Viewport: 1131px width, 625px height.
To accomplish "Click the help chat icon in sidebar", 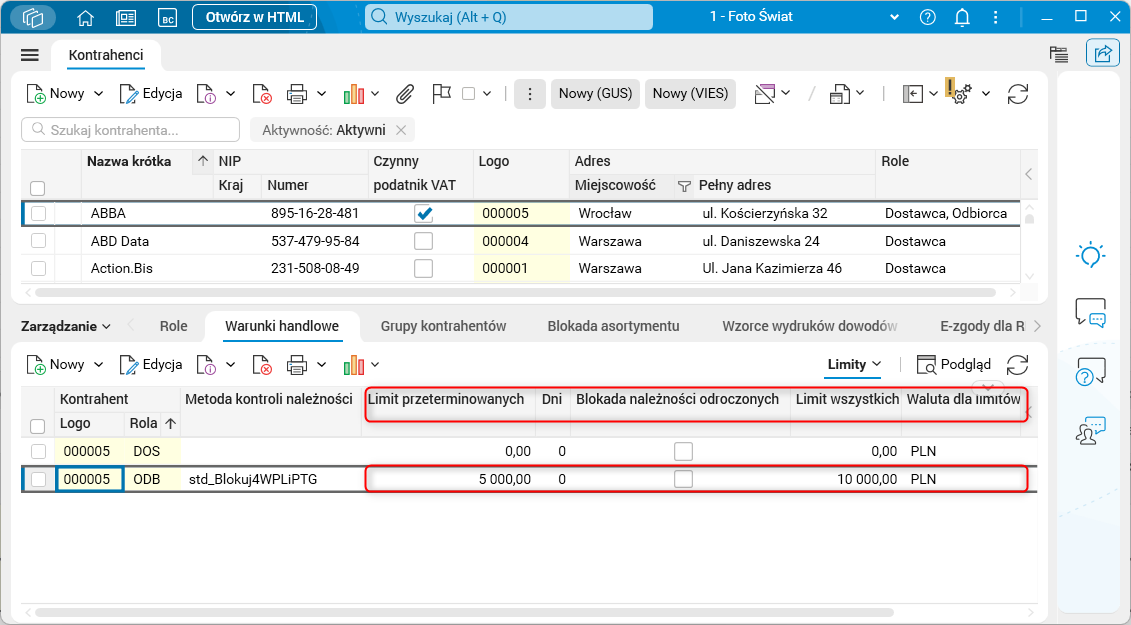I will (x=1090, y=372).
